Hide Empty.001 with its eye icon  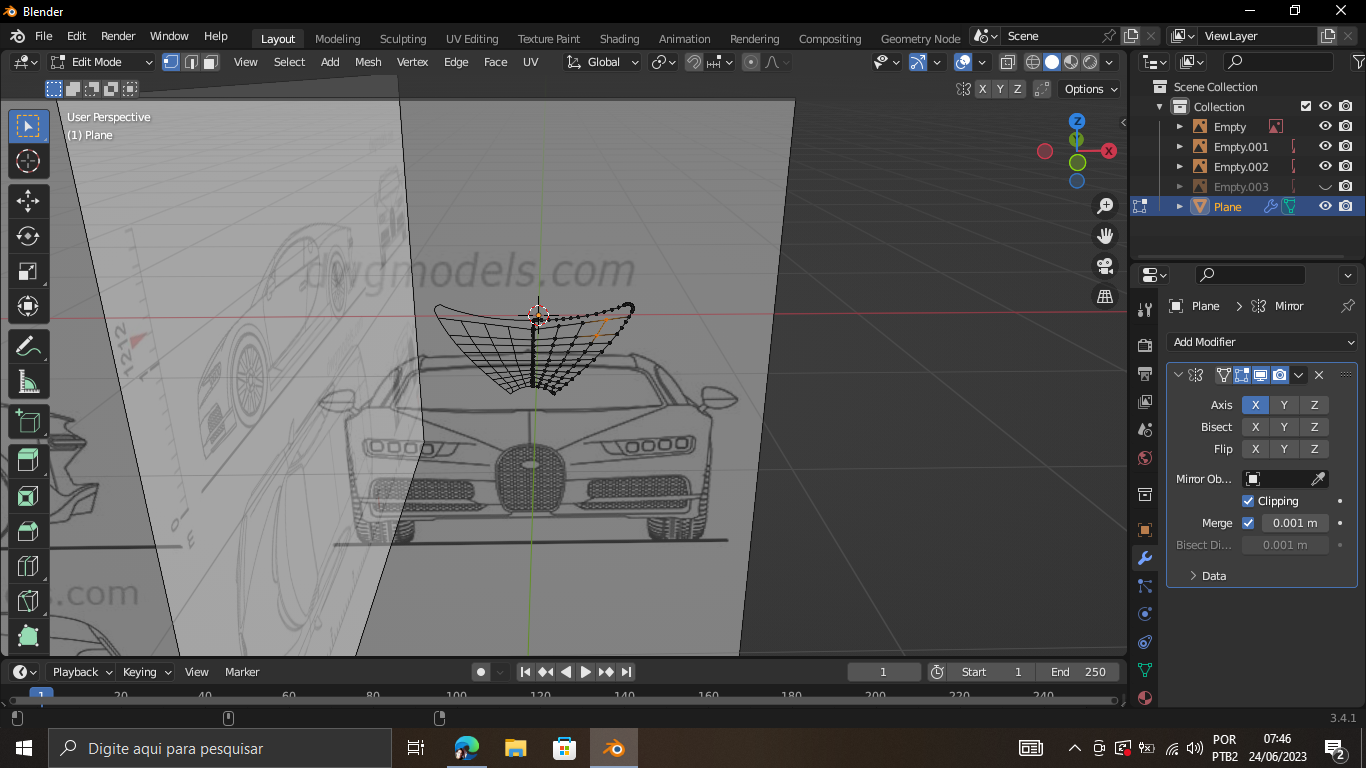[x=1325, y=147]
